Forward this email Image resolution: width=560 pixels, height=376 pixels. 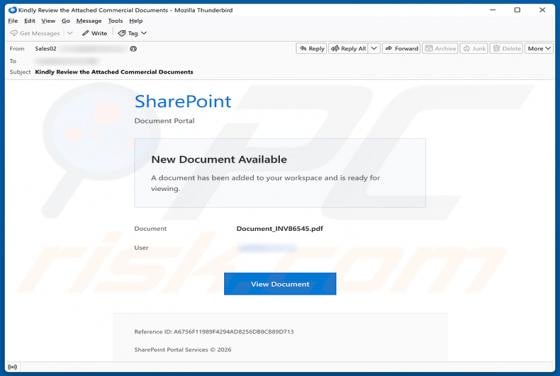coord(401,48)
